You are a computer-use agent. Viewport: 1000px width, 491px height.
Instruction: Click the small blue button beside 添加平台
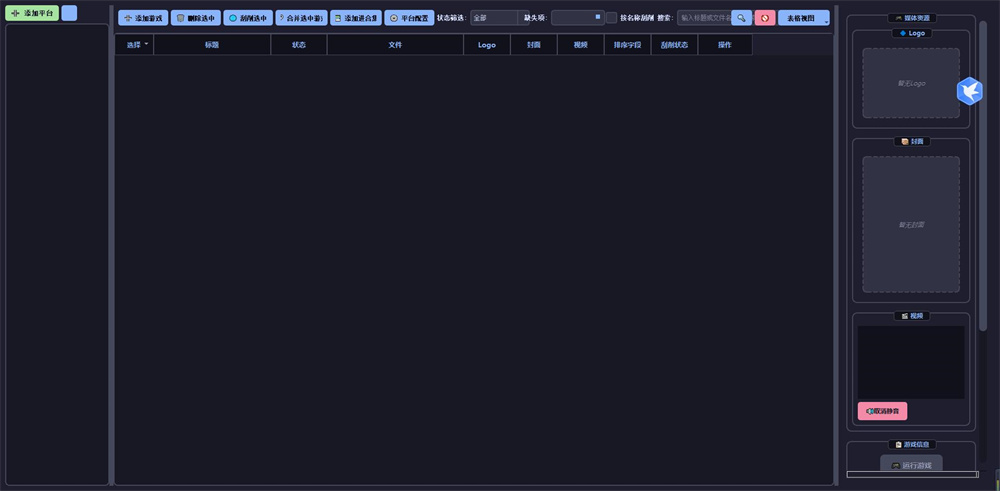pyautogui.click(x=70, y=13)
